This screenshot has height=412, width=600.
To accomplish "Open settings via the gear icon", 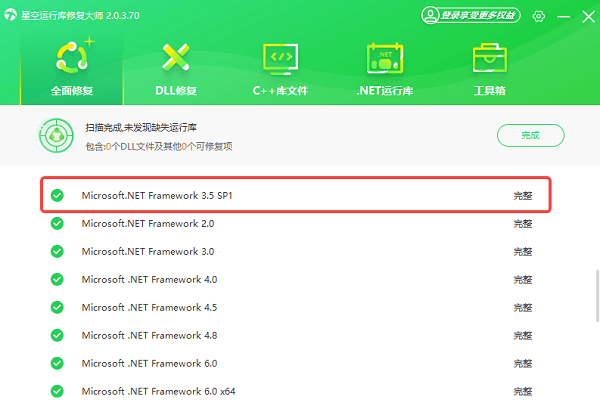I will coord(539,16).
